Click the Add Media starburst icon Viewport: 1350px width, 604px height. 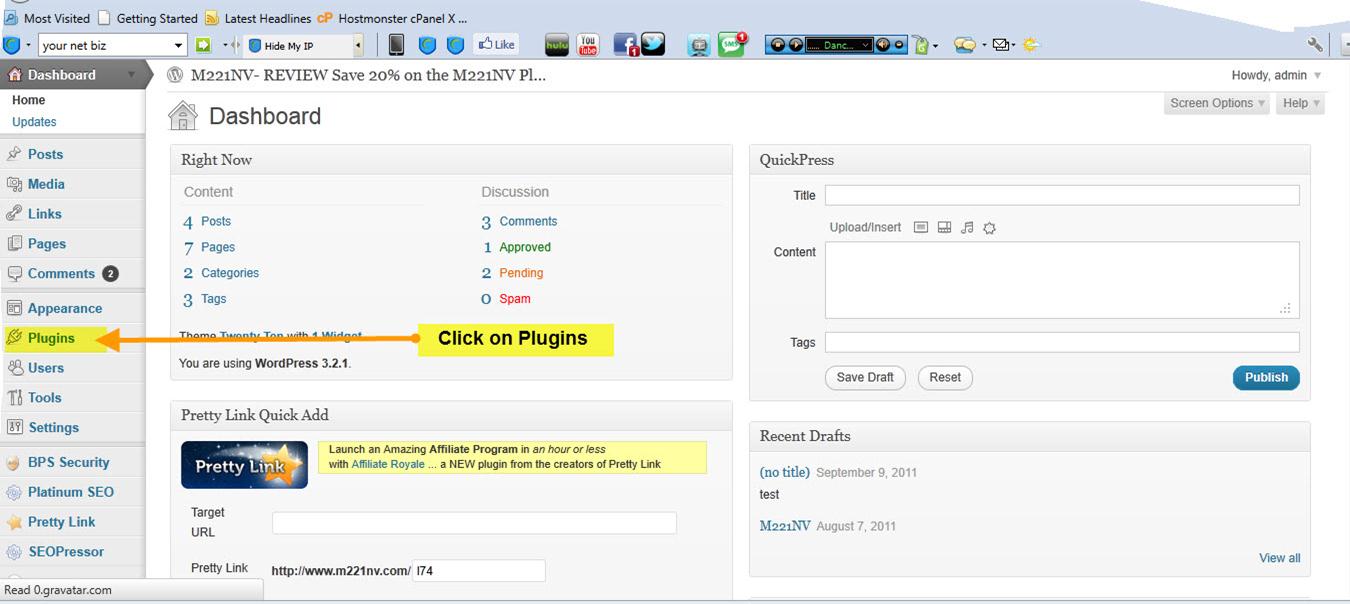(x=989, y=228)
